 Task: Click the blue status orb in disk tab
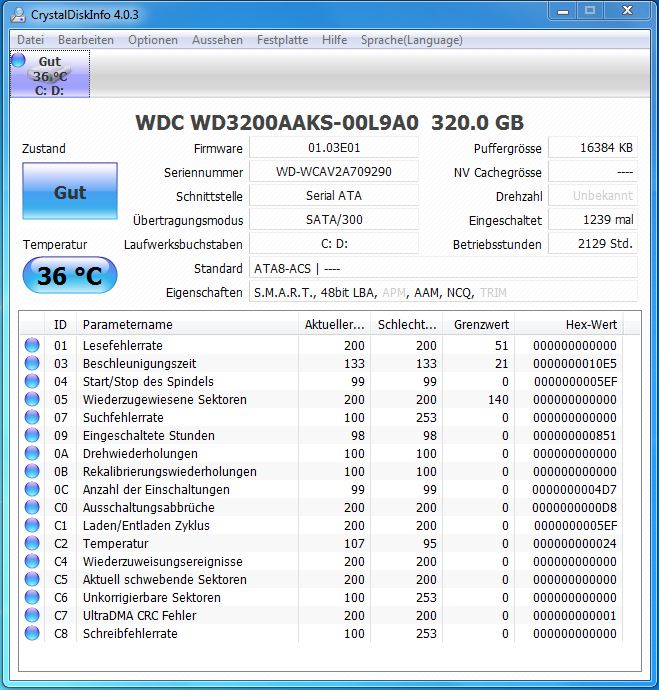[x=18, y=60]
